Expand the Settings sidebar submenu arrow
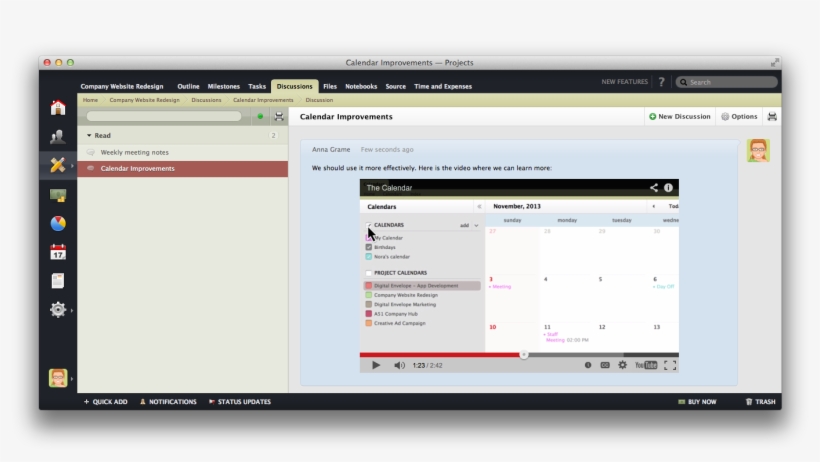Screen dimensions: 820x462 (x=72, y=310)
